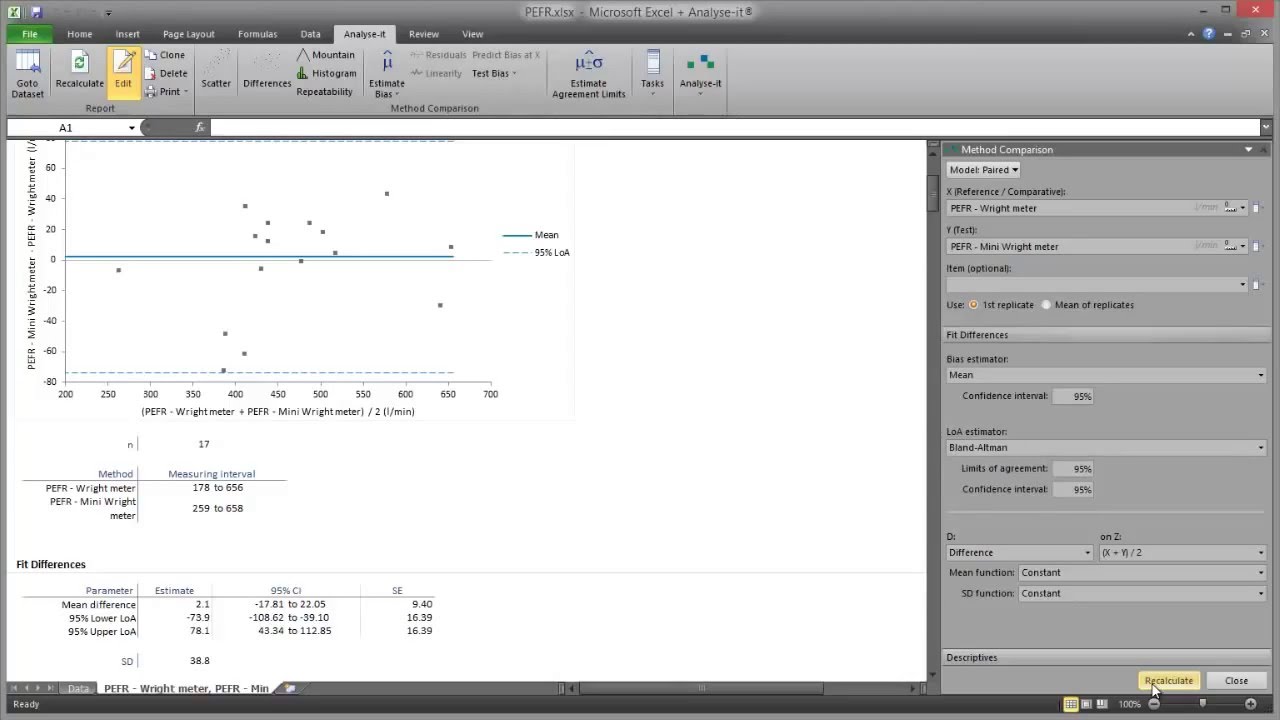Close the Method Comparison panel
Screen dimensions: 1280x720
click(x=1236, y=680)
